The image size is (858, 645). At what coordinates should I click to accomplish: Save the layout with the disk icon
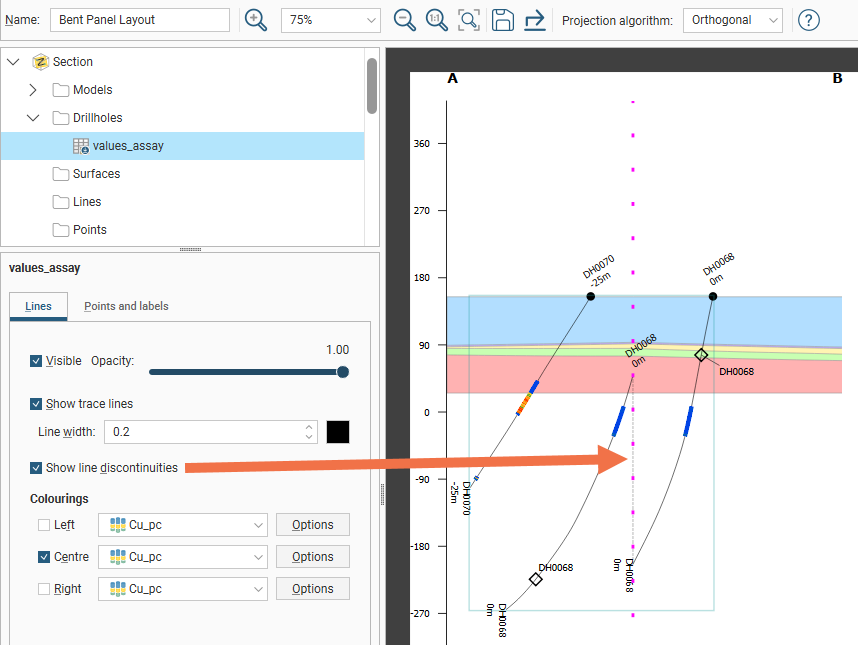502,20
